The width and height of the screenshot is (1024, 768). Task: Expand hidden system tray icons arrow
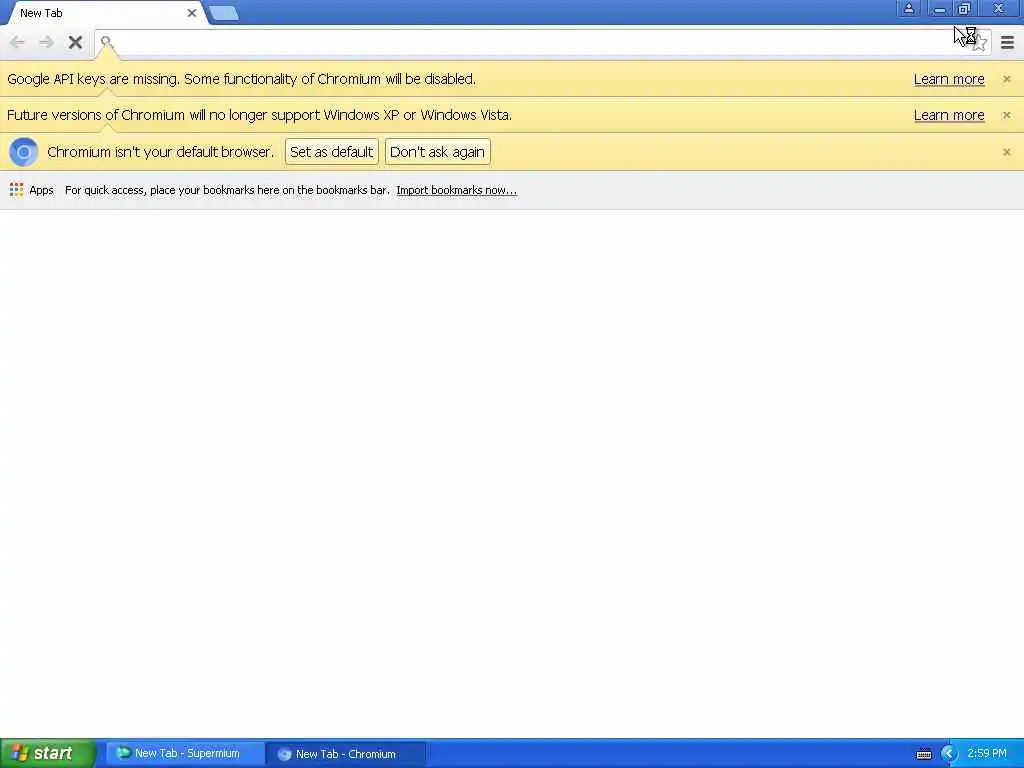[x=949, y=754]
